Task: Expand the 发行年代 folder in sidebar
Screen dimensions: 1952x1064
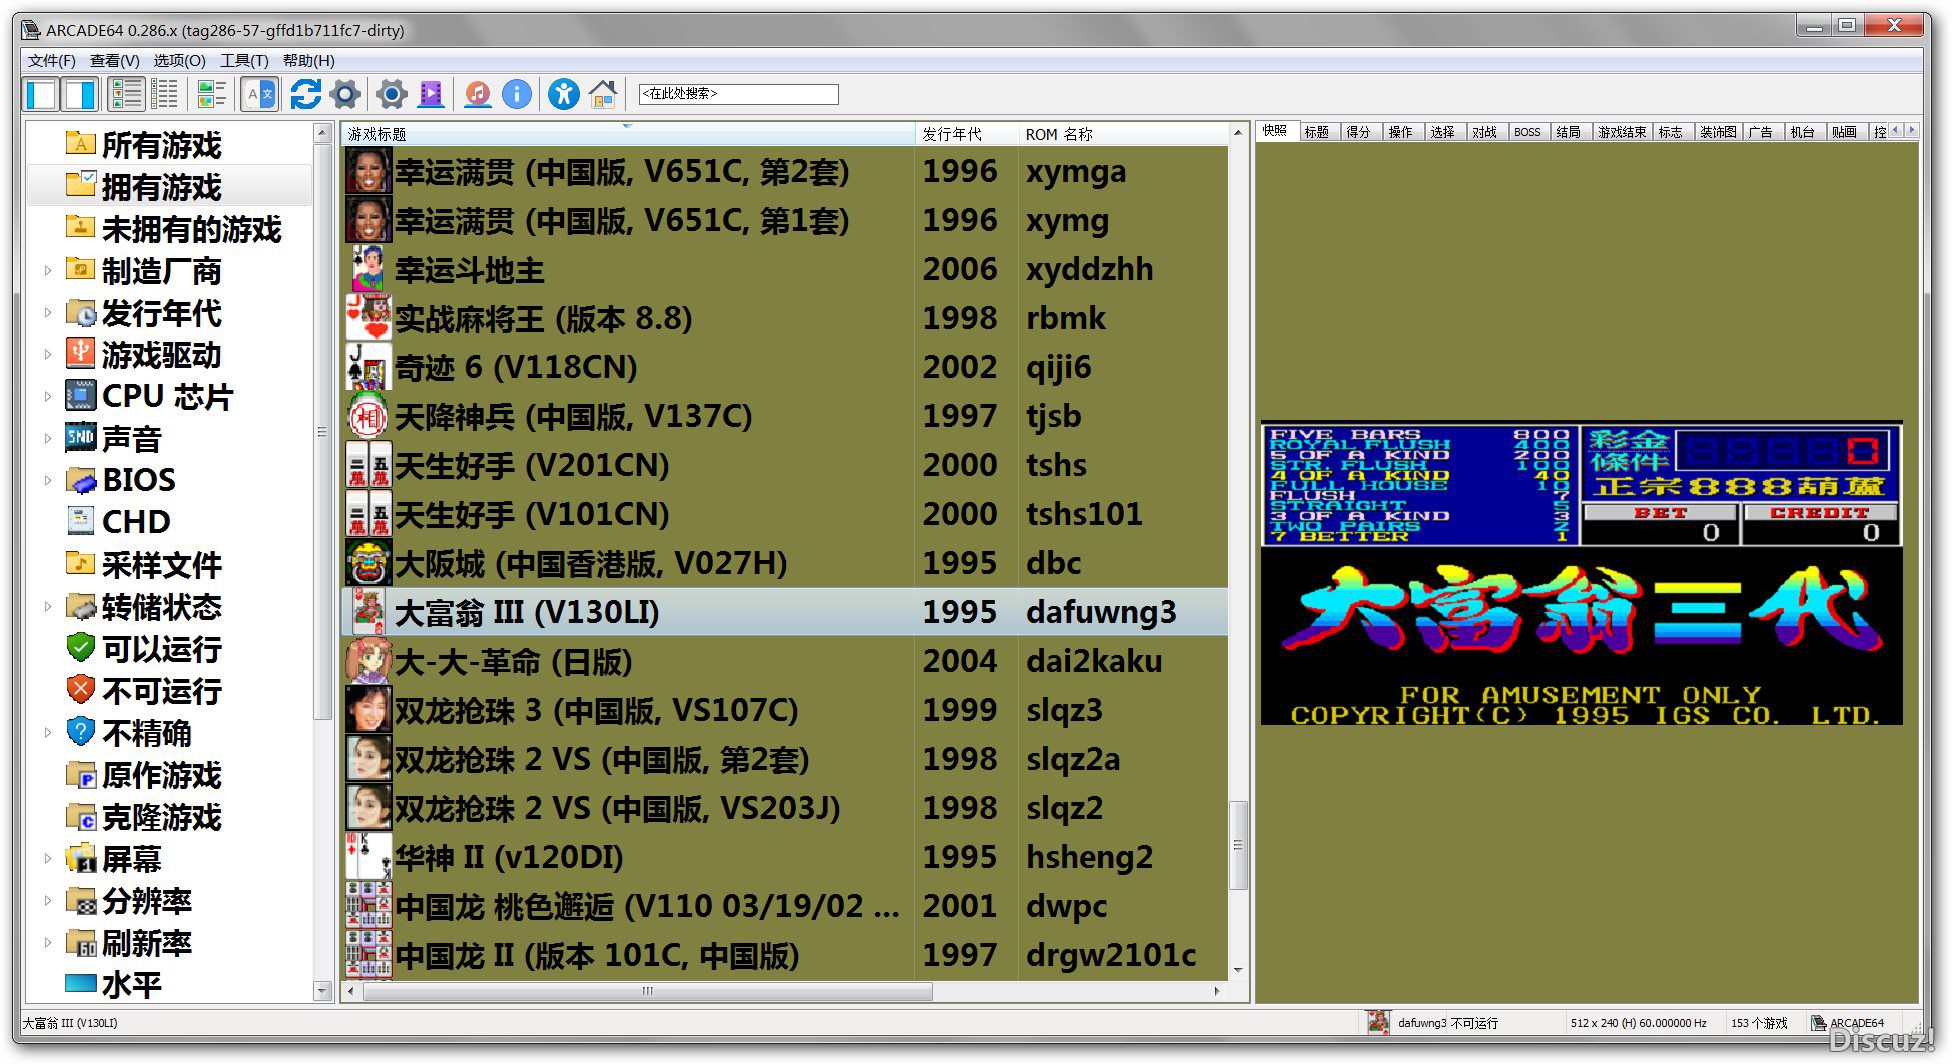Action: tap(47, 312)
